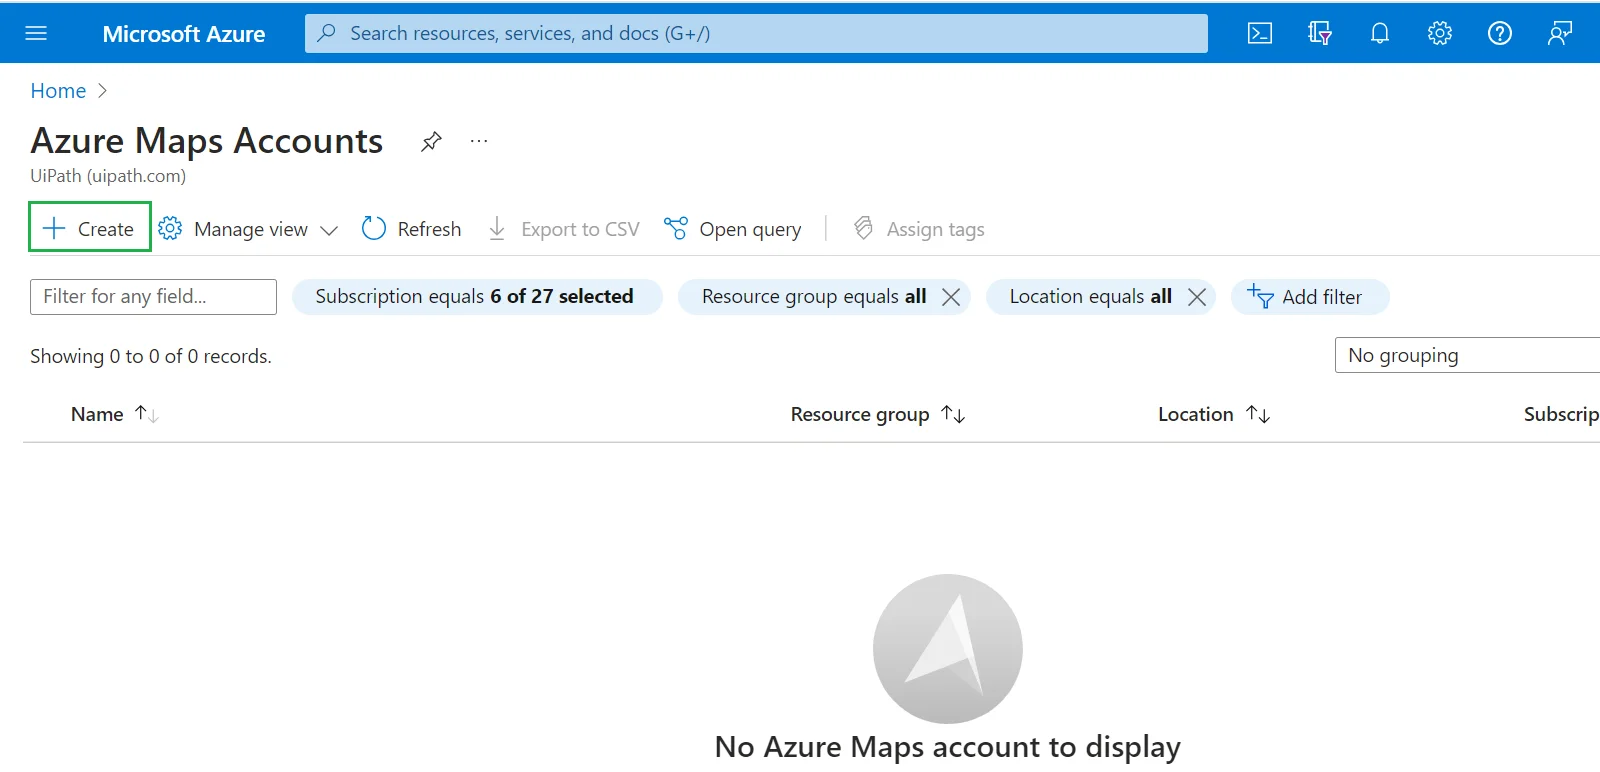Refresh the Azure Maps accounts list
The height and width of the screenshot is (772, 1600).
tap(411, 229)
